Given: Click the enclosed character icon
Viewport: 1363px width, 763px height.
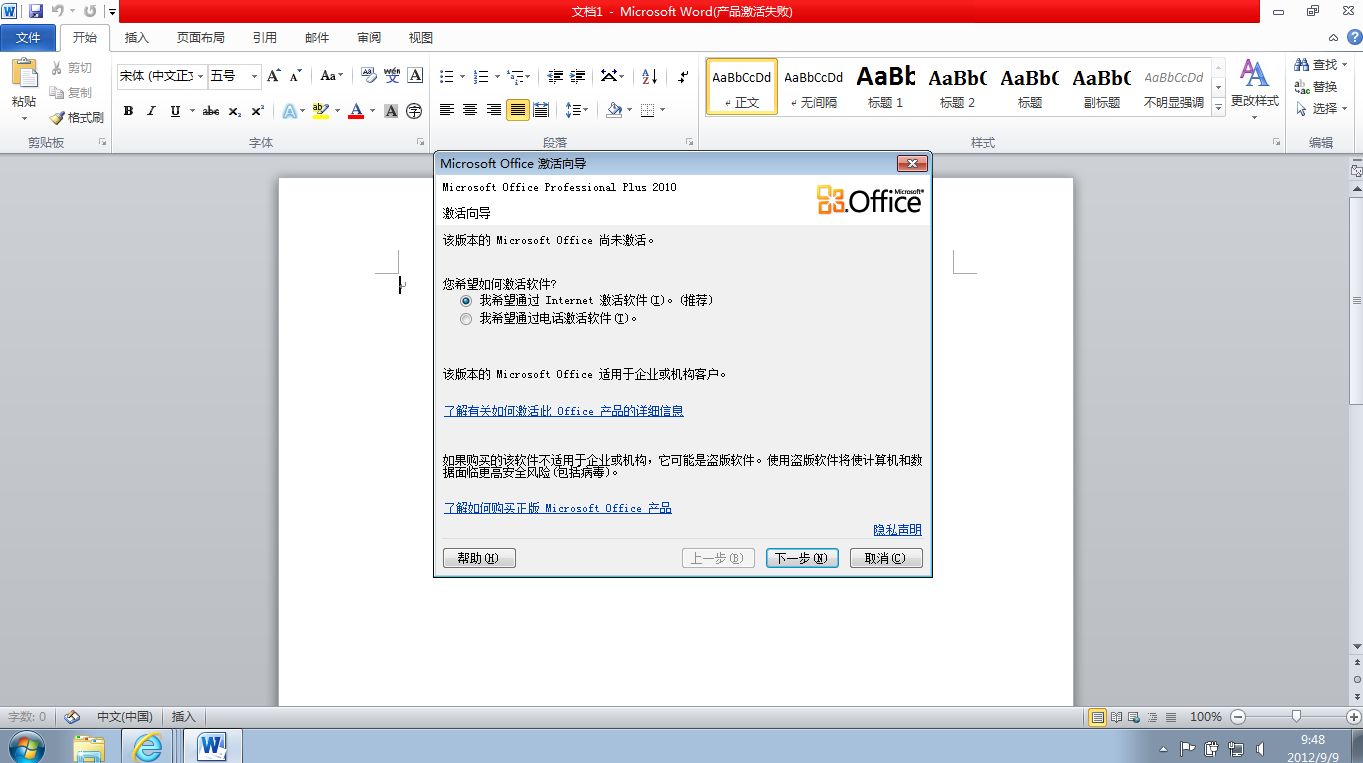Looking at the screenshot, I should (414, 111).
